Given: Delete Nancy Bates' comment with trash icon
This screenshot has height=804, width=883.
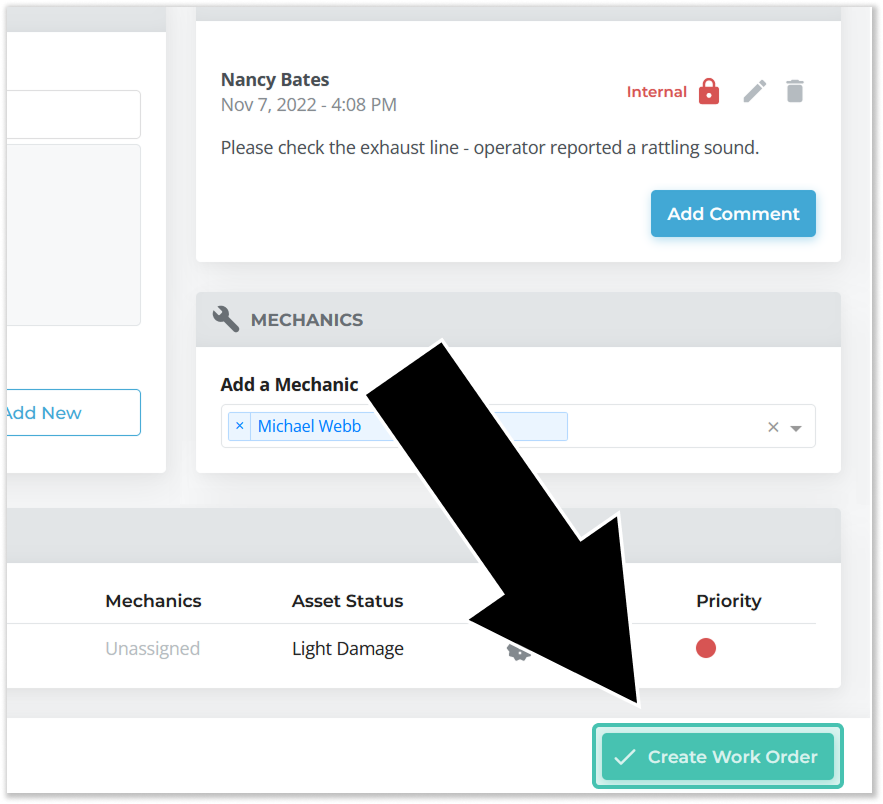Looking at the screenshot, I should click(794, 91).
